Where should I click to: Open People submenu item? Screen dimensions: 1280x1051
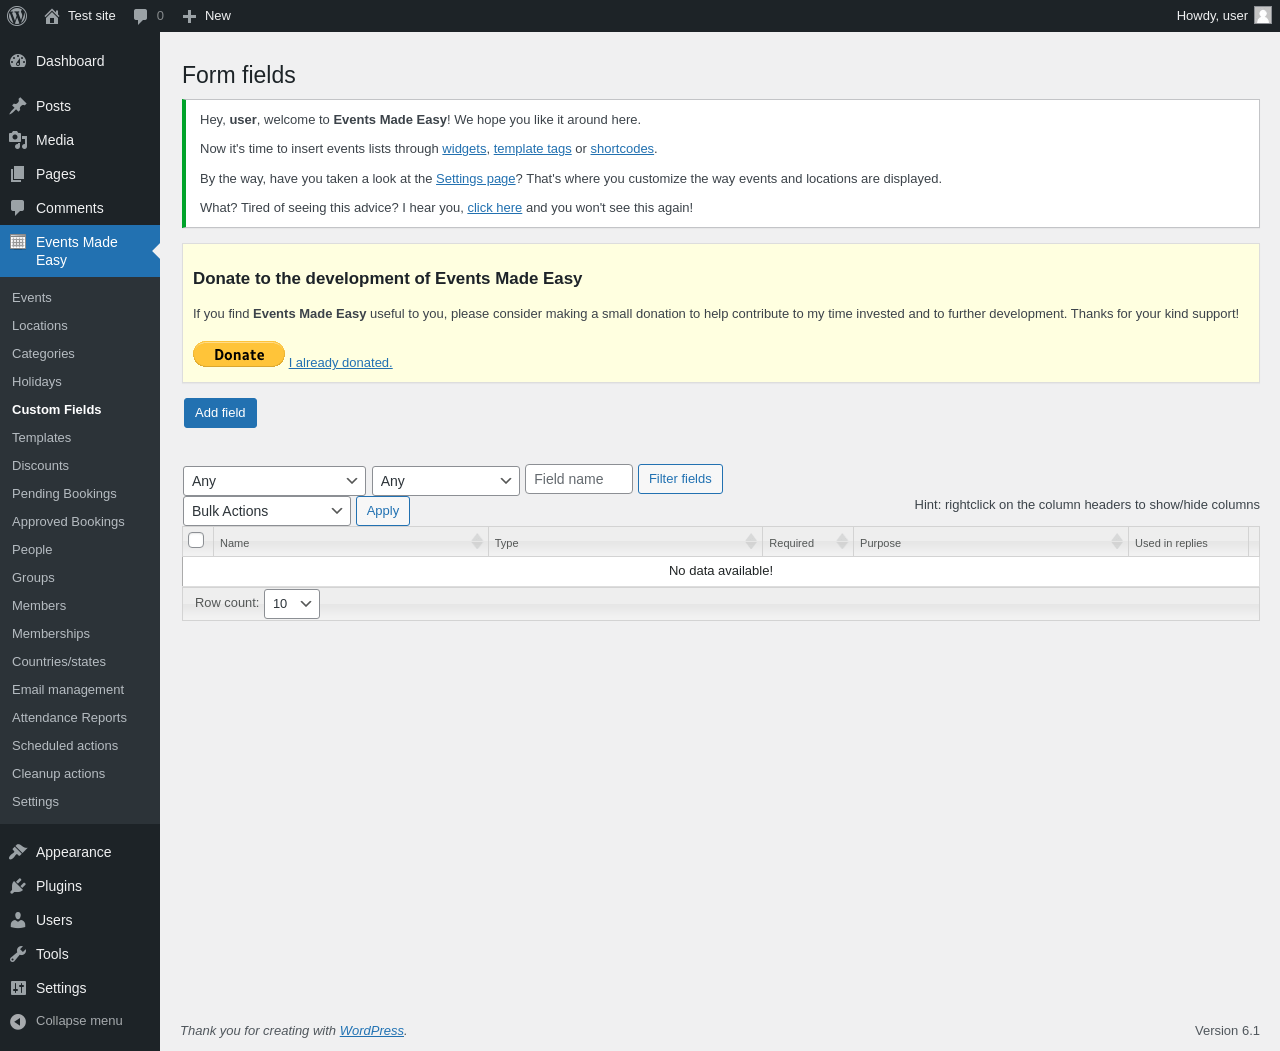pos(32,550)
